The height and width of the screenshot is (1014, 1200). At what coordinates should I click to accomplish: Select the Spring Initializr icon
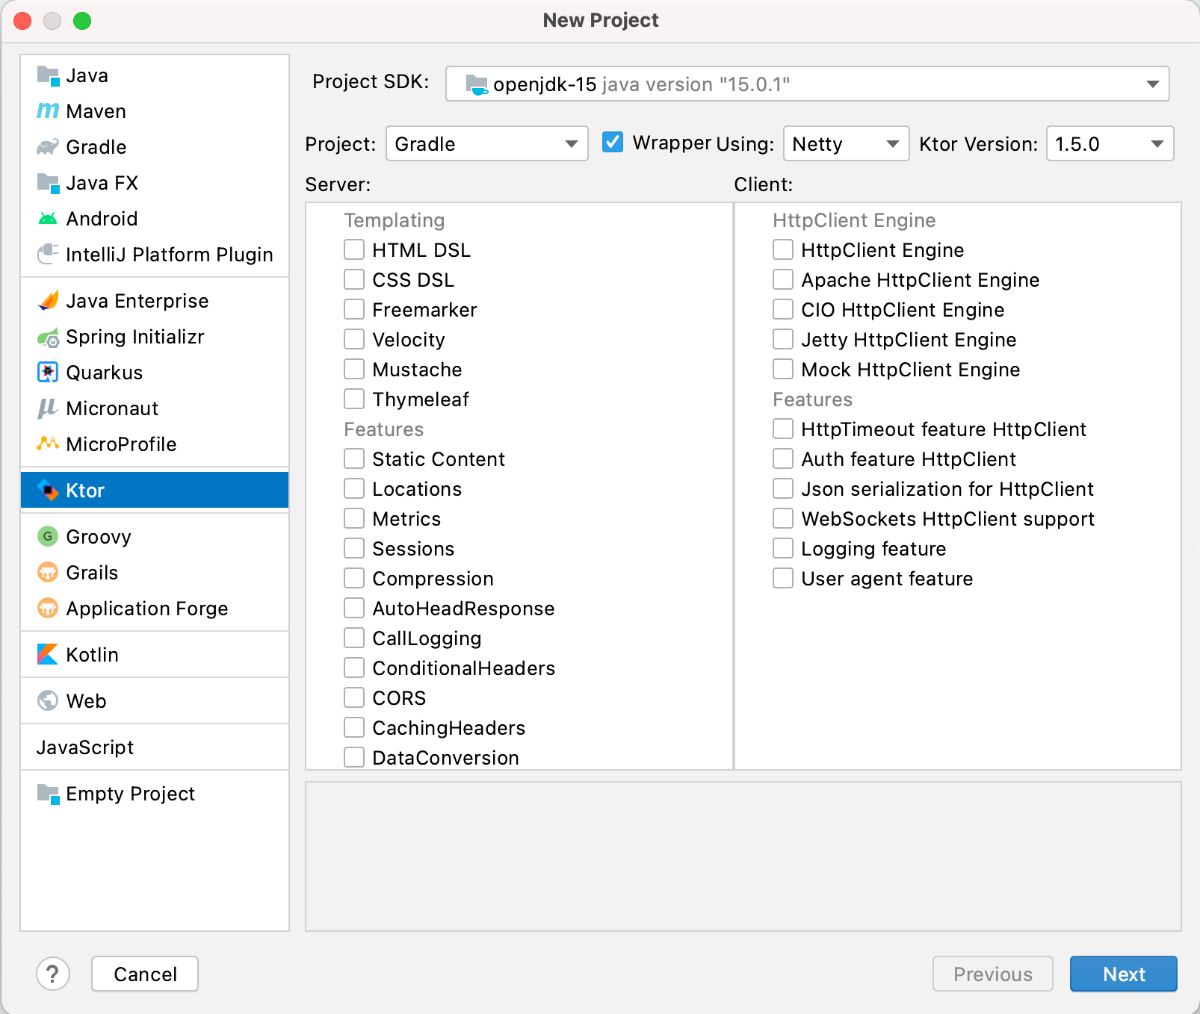tap(48, 337)
